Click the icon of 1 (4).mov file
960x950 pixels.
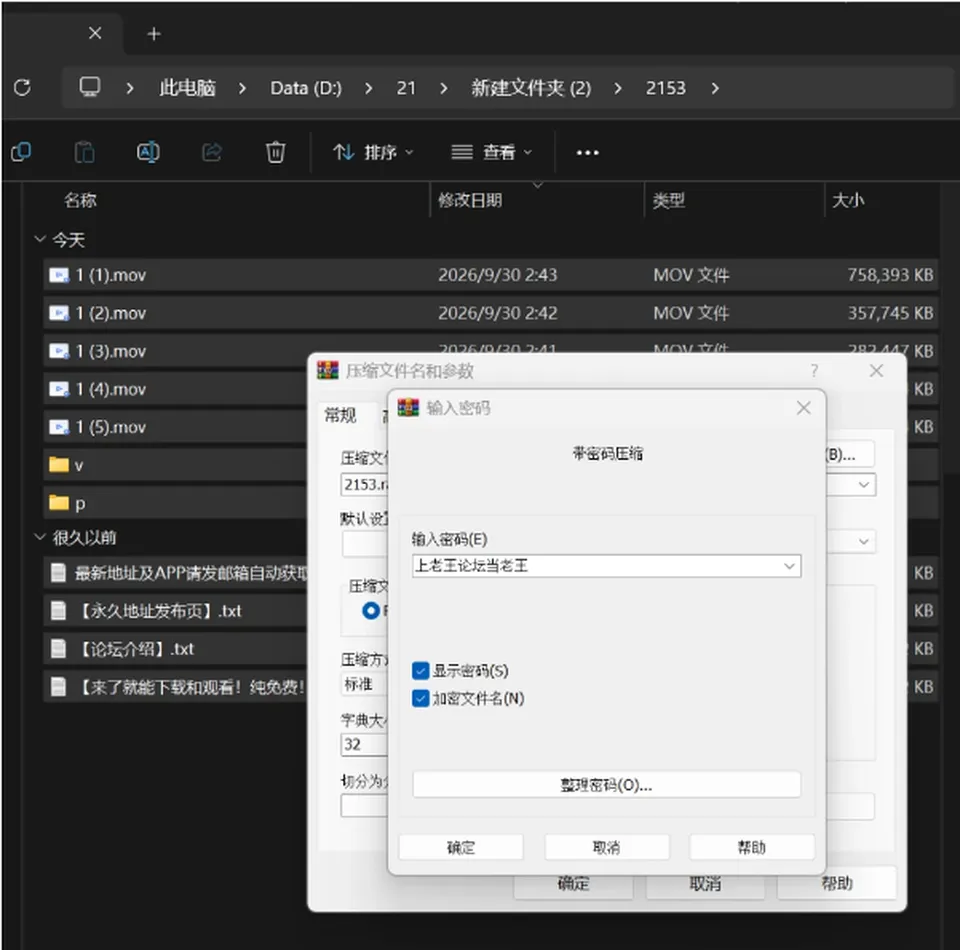59,389
